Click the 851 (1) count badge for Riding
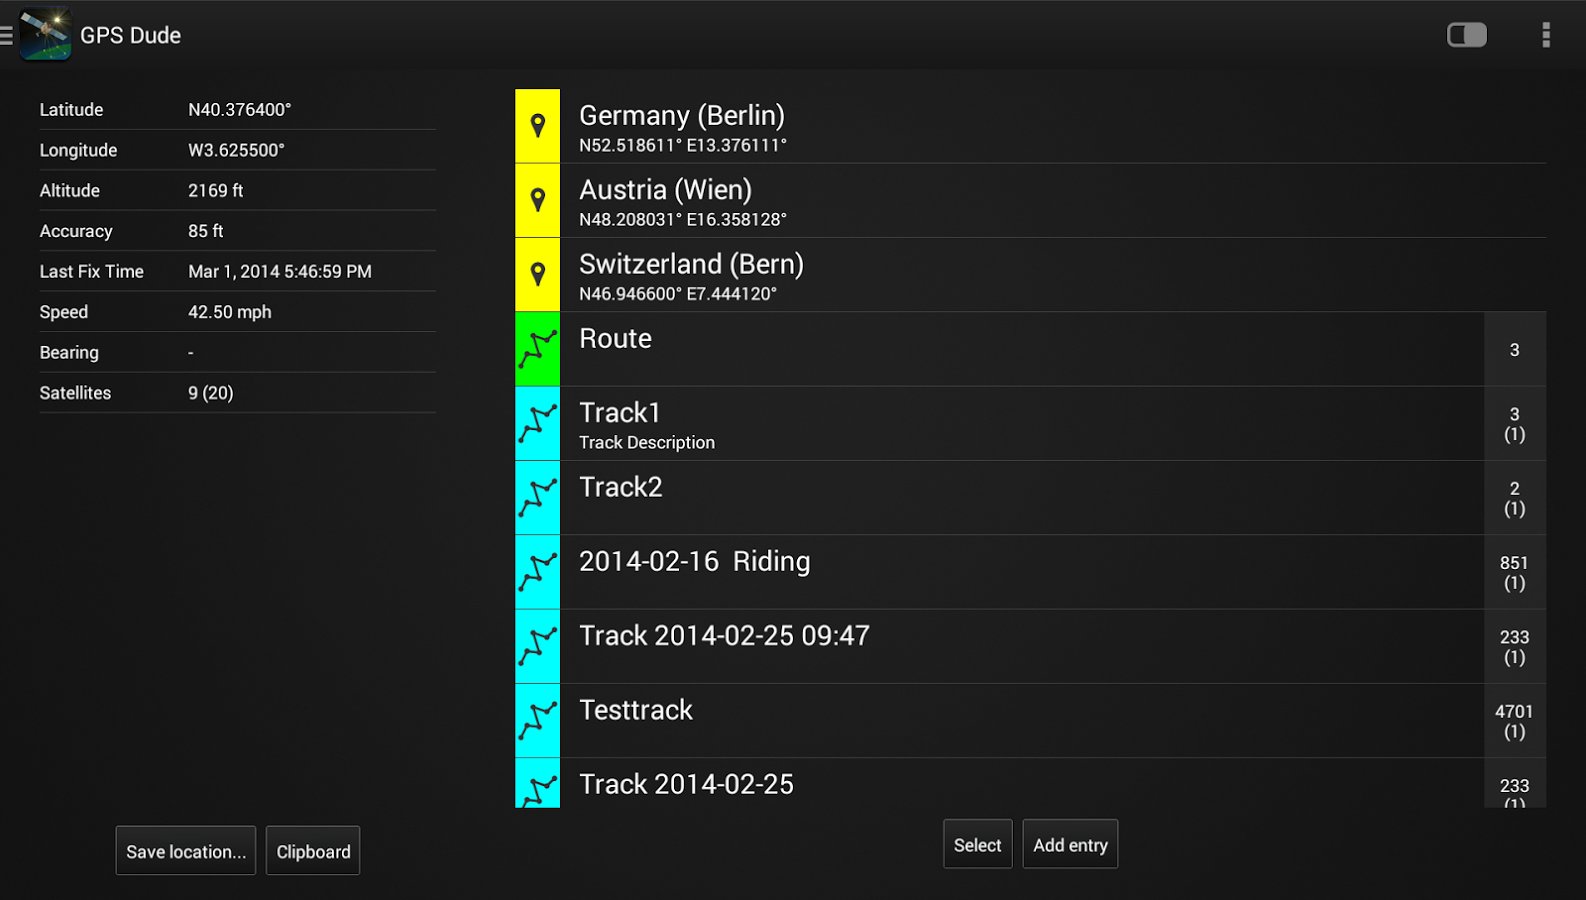Screen dimensions: 1586x900 click(x=1515, y=572)
